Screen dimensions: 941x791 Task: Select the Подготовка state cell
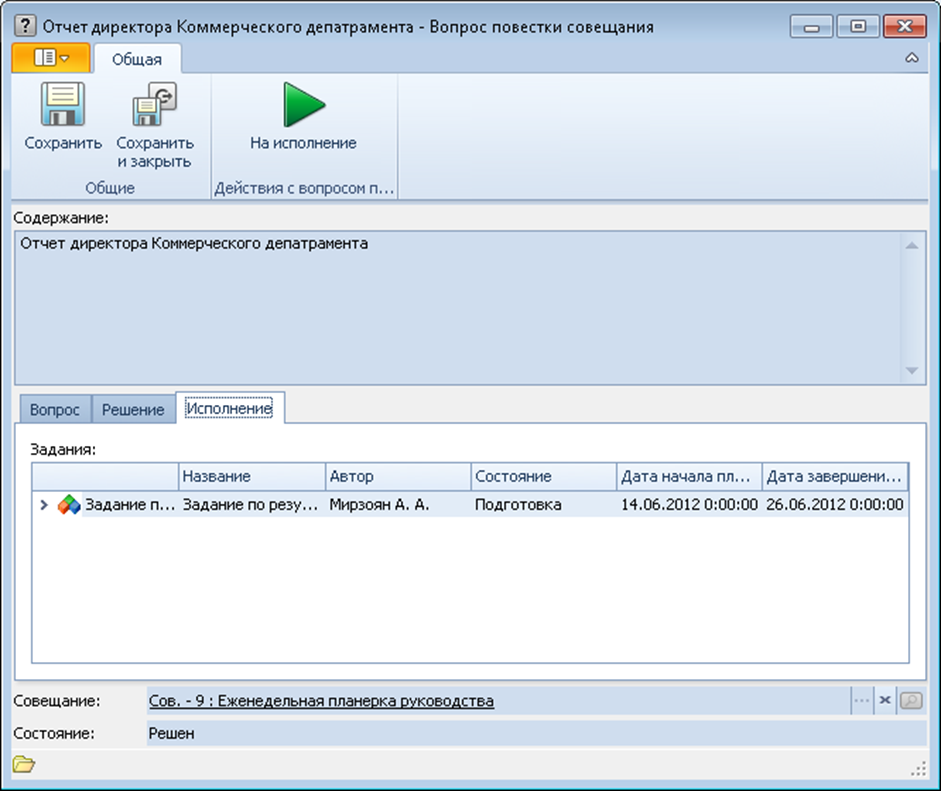544,505
